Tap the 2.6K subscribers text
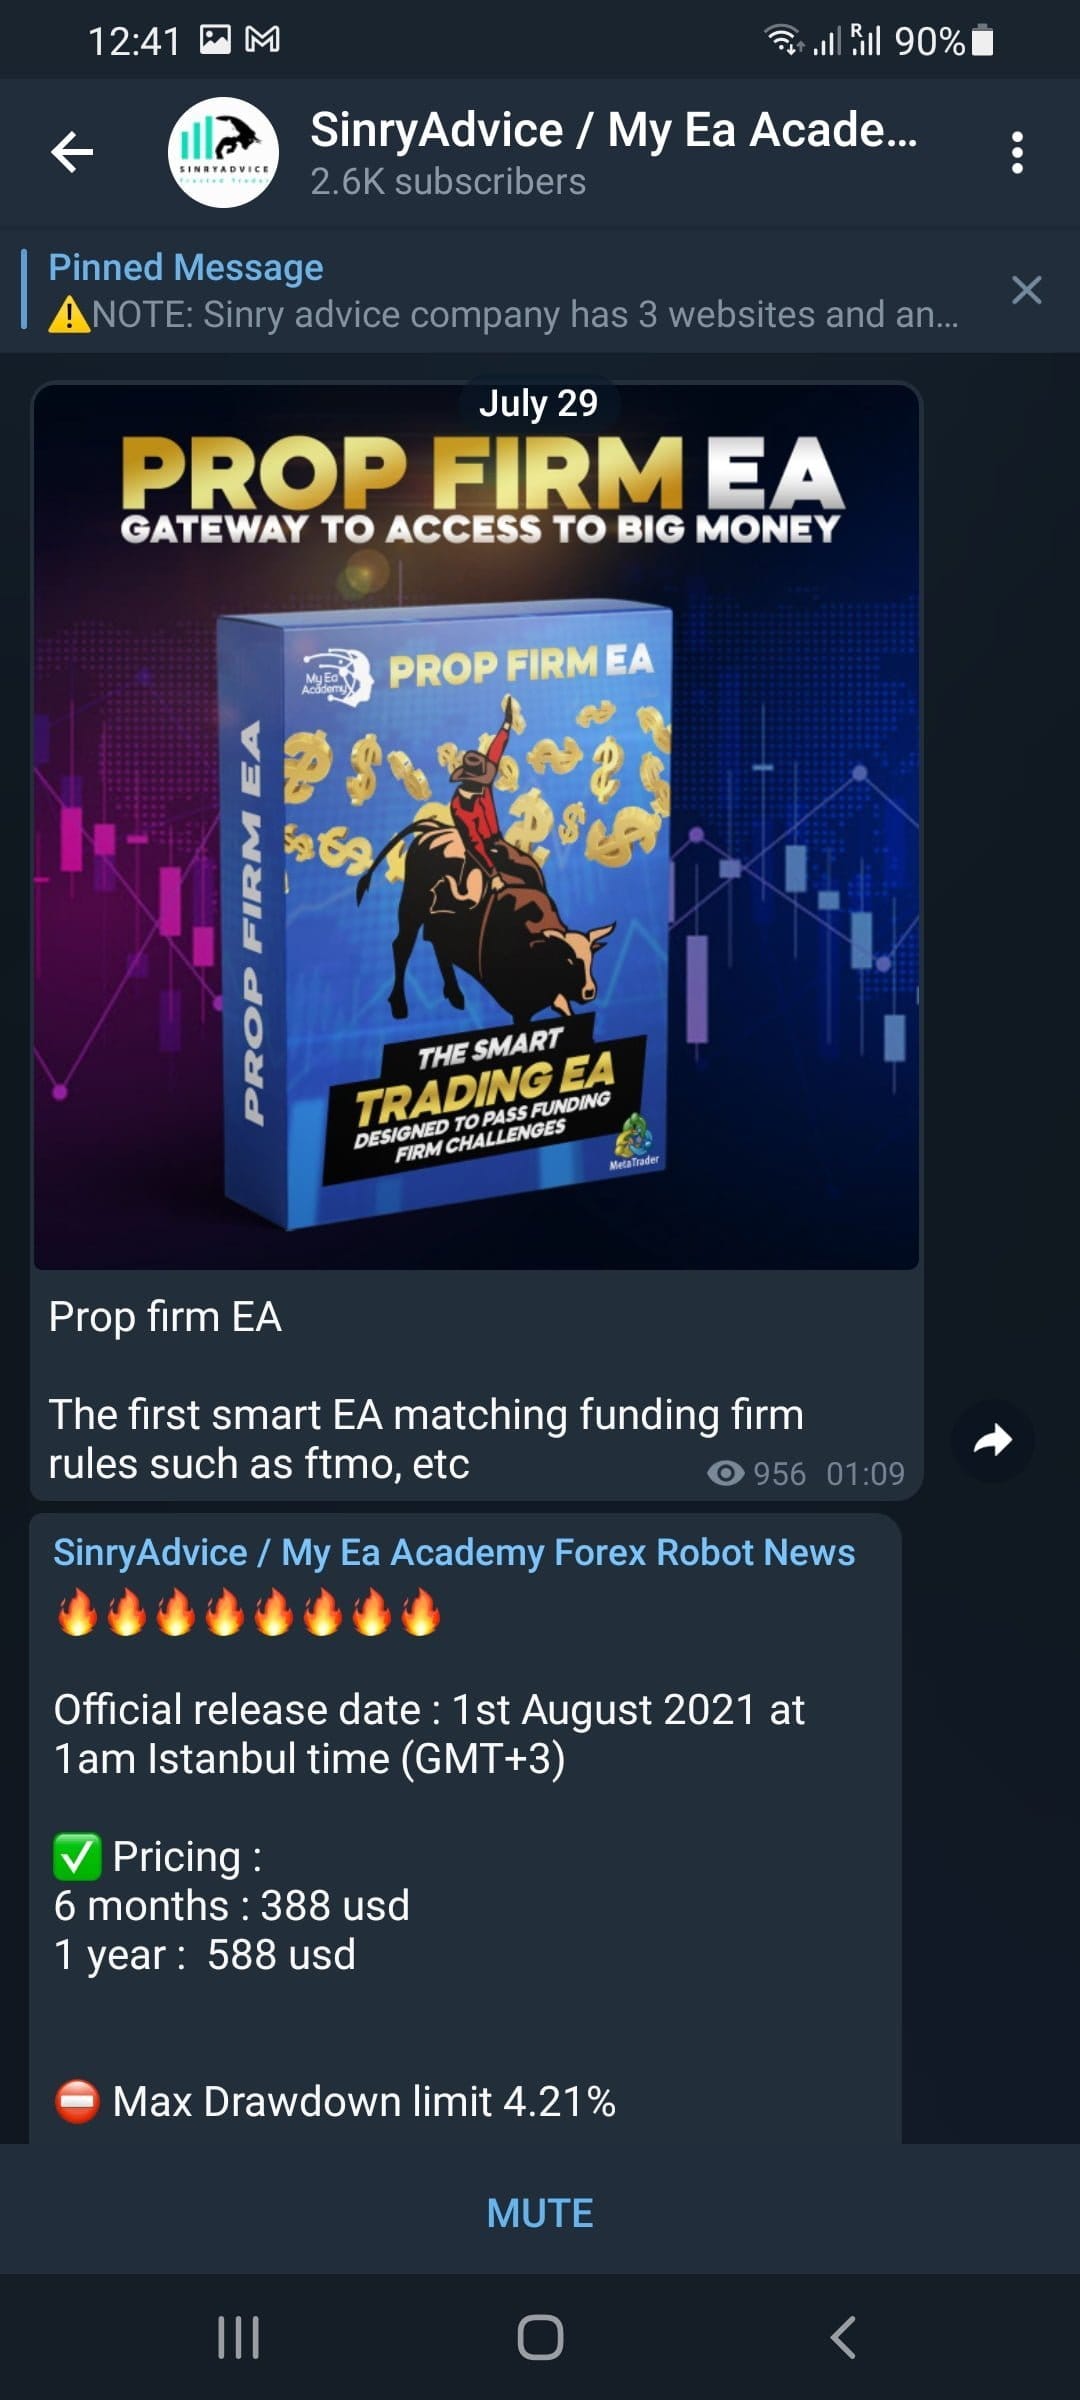Screen dimensions: 1080x2400 pyautogui.click(x=448, y=182)
